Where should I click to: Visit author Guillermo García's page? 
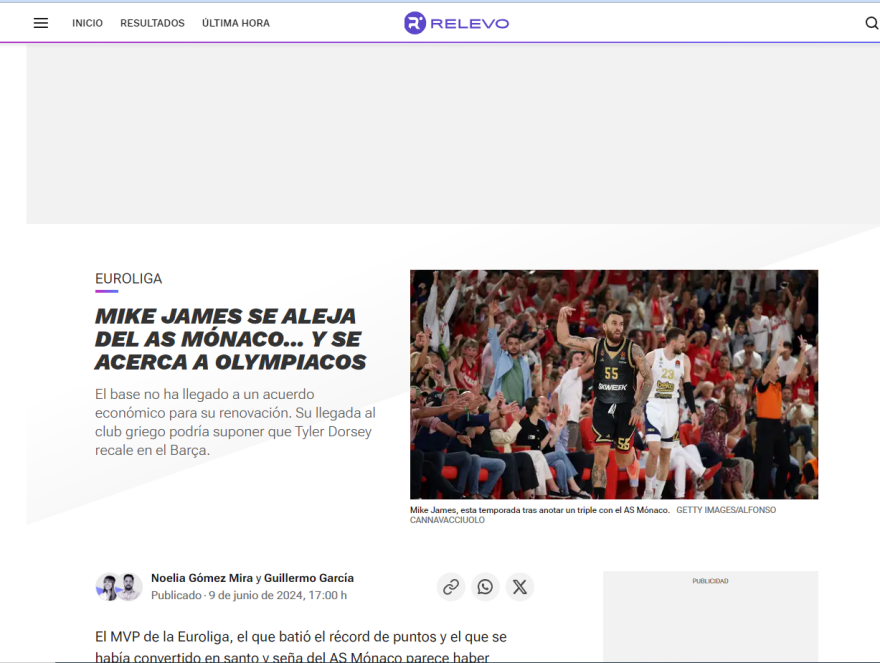pos(309,578)
